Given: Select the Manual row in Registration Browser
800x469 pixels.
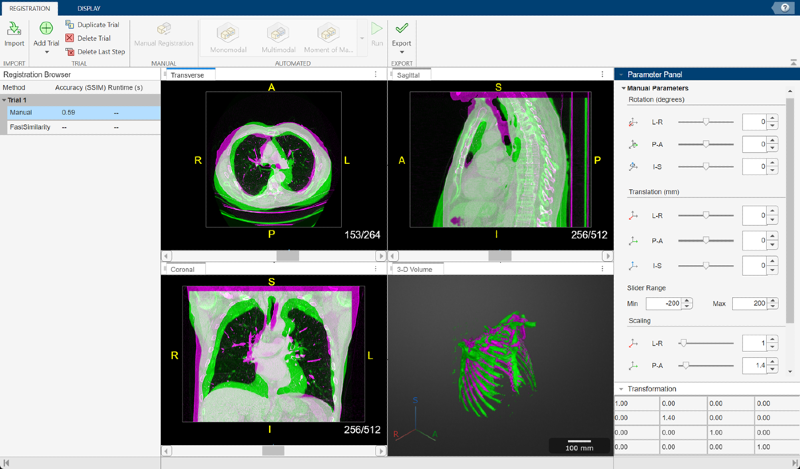Looking at the screenshot, I should click(x=22, y=113).
